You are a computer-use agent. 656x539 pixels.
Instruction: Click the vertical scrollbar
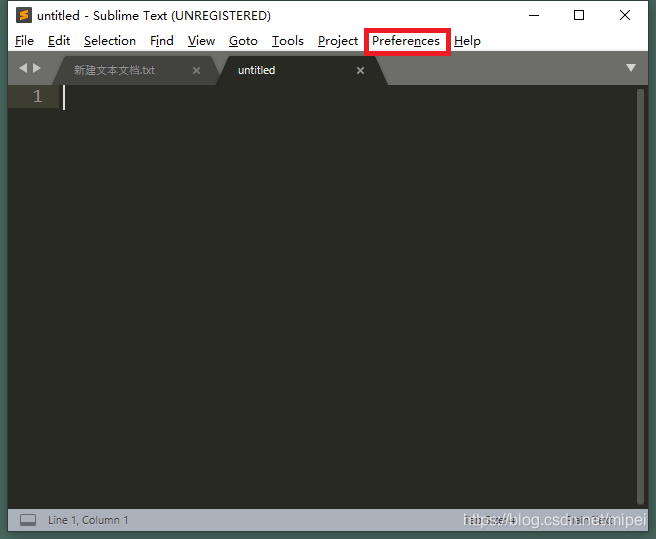click(641, 296)
